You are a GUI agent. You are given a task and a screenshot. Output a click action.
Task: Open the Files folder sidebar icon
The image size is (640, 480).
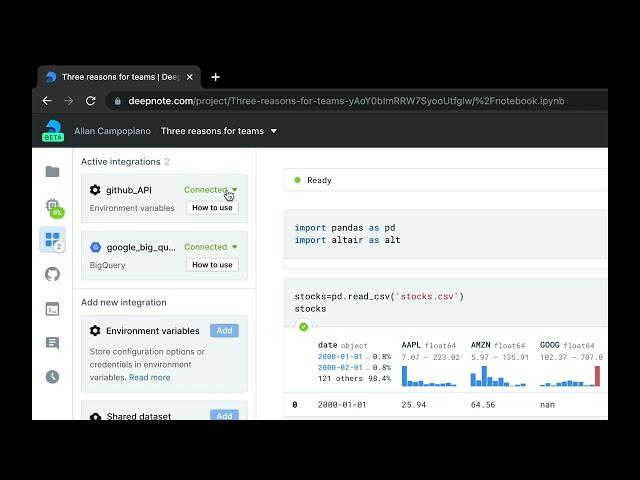click(52, 171)
